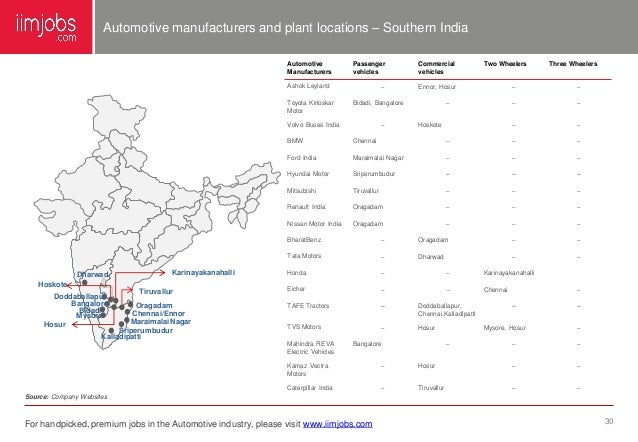Select the 'Hyundai Motor' cell
Screen dimensions: 638x442
308,174
